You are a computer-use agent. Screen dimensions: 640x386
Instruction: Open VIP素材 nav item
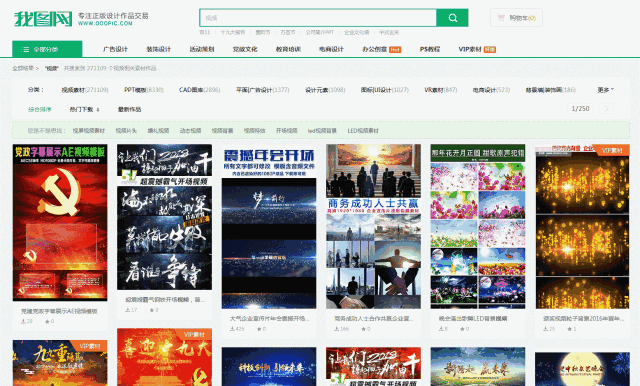470,49
